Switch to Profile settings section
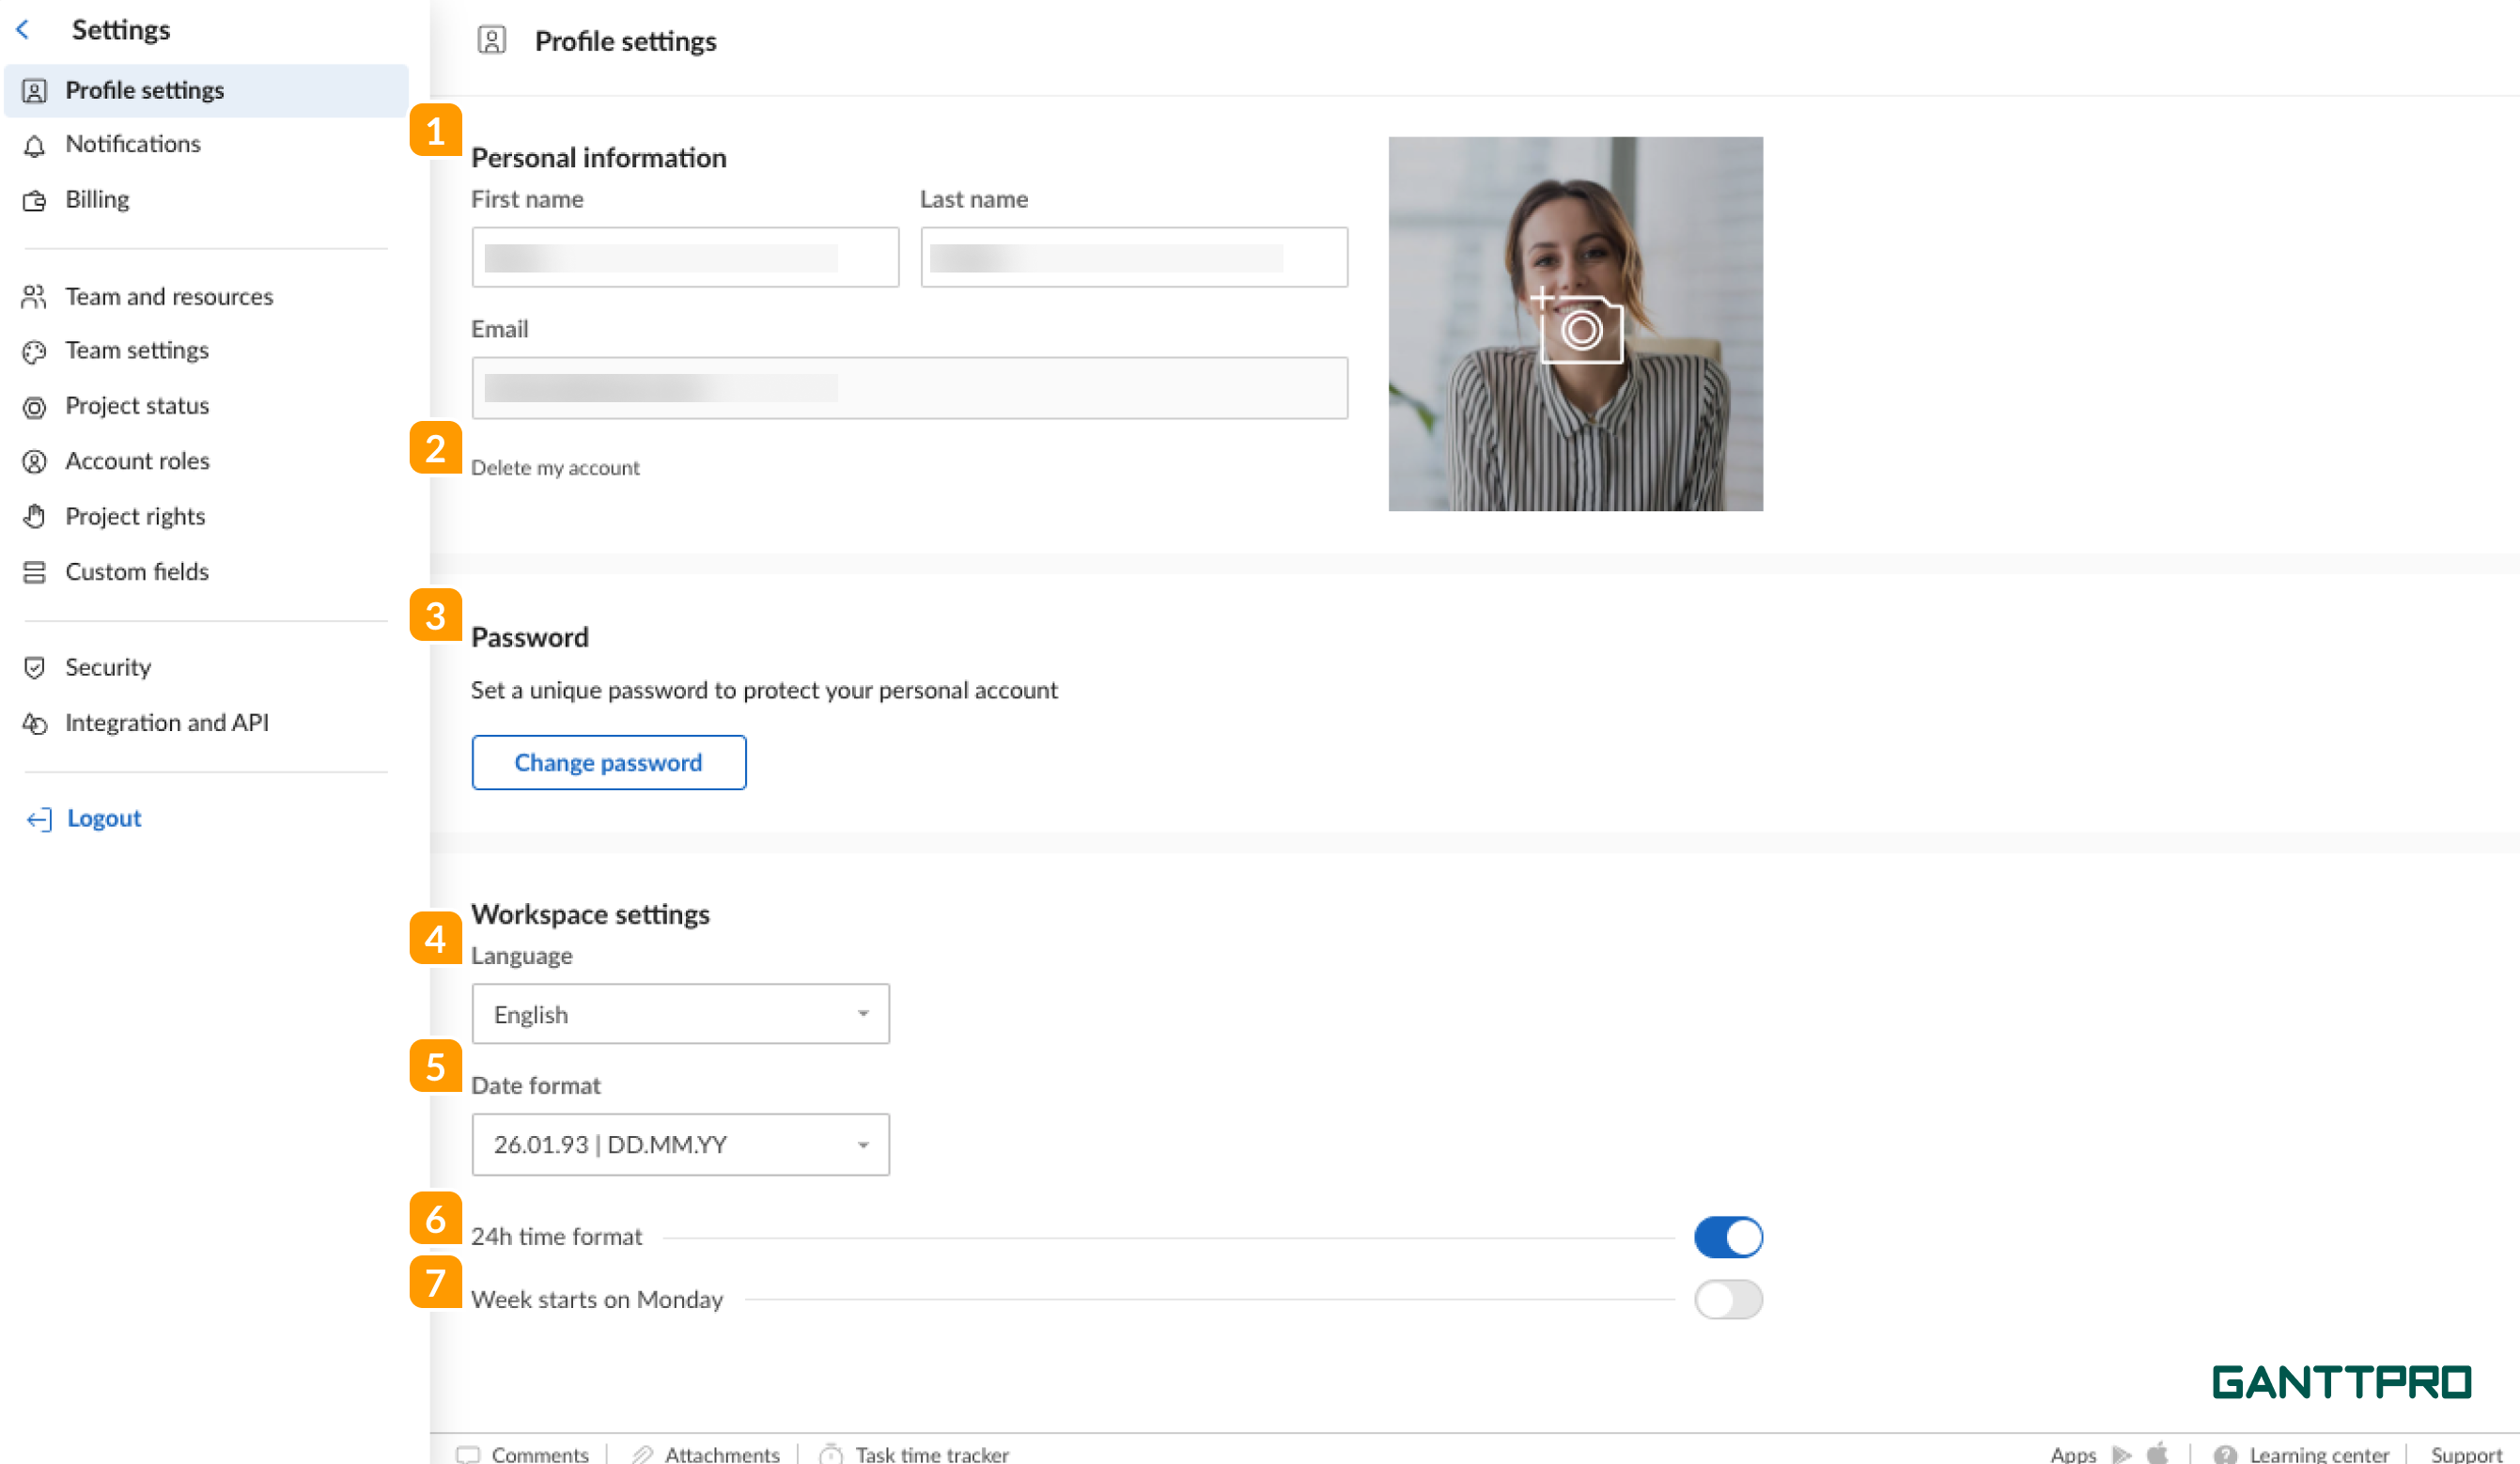Viewport: 2520px width, 1464px height. point(145,90)
